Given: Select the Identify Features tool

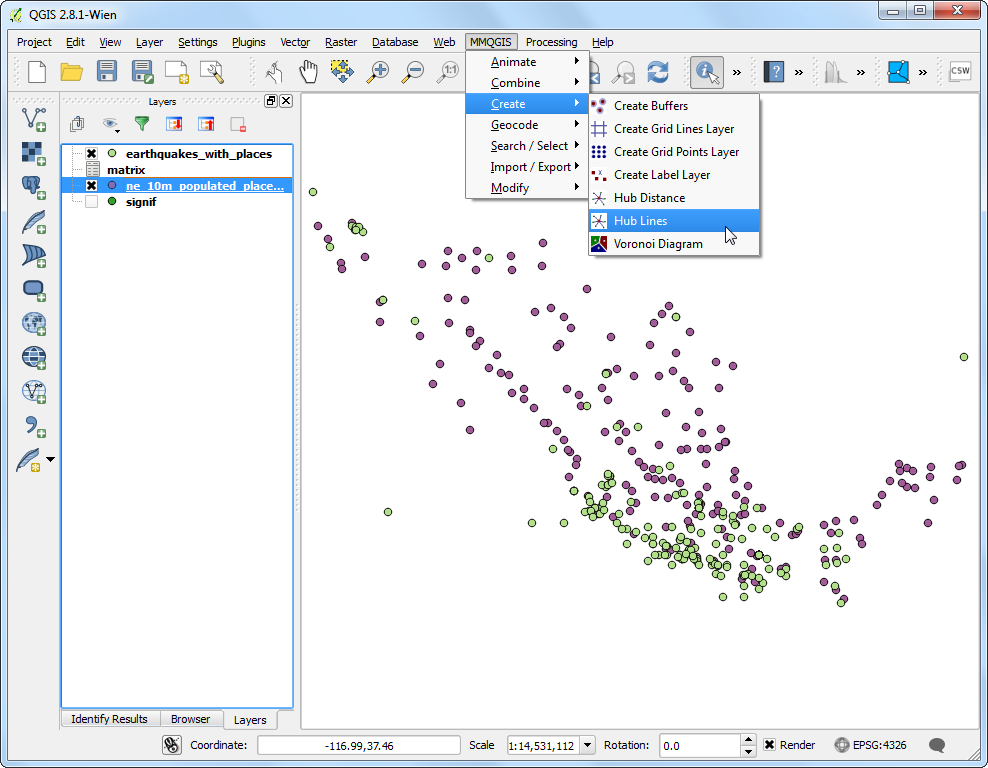Looking at the screenshot, I should 706,72.
